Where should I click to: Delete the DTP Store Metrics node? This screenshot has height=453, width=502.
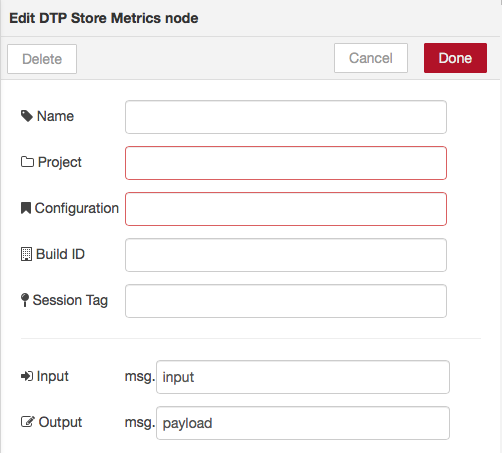pyautogui.click(x=42, y=59)
